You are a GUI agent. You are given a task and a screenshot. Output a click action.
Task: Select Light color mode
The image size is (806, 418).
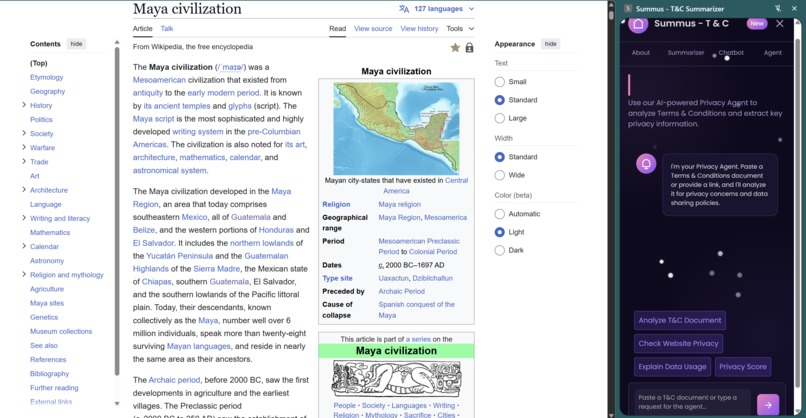pos(499,232)
